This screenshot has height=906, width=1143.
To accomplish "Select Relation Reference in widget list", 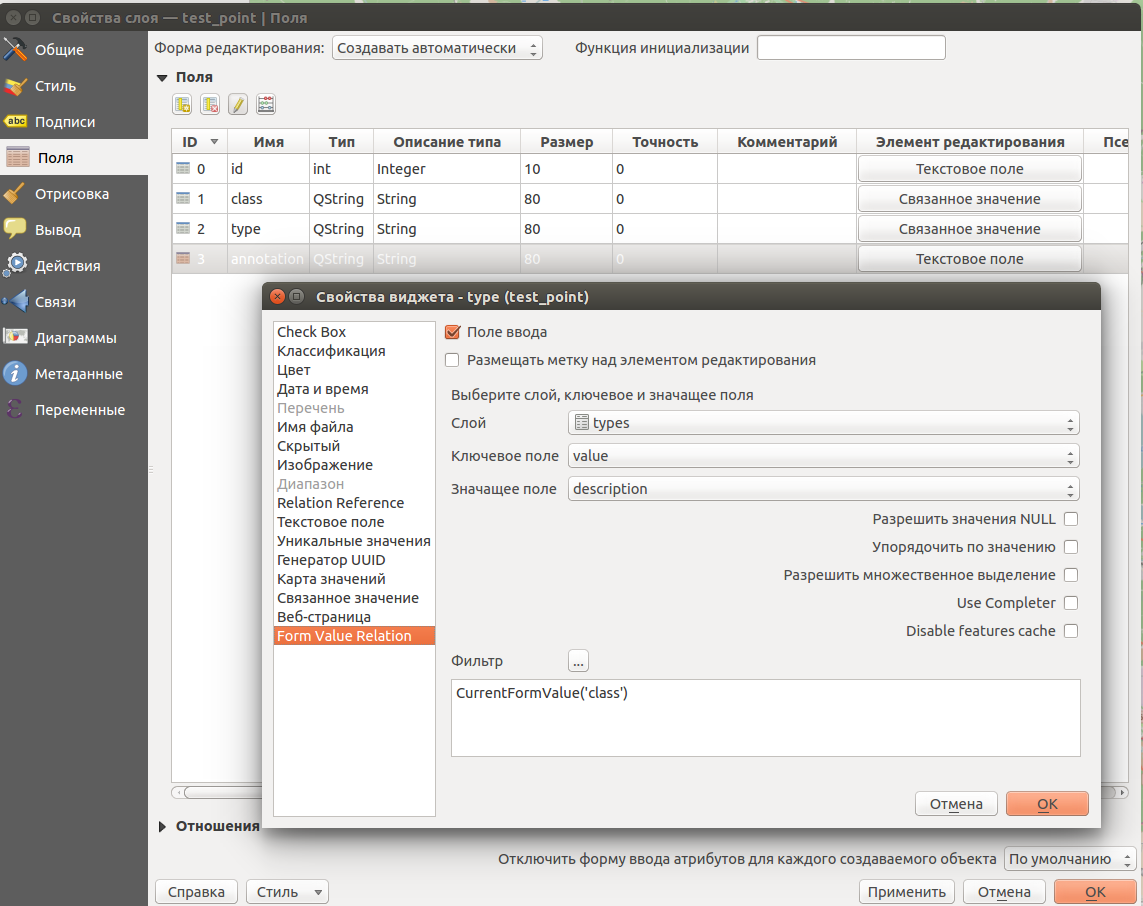I will click(x=340, y=503).
